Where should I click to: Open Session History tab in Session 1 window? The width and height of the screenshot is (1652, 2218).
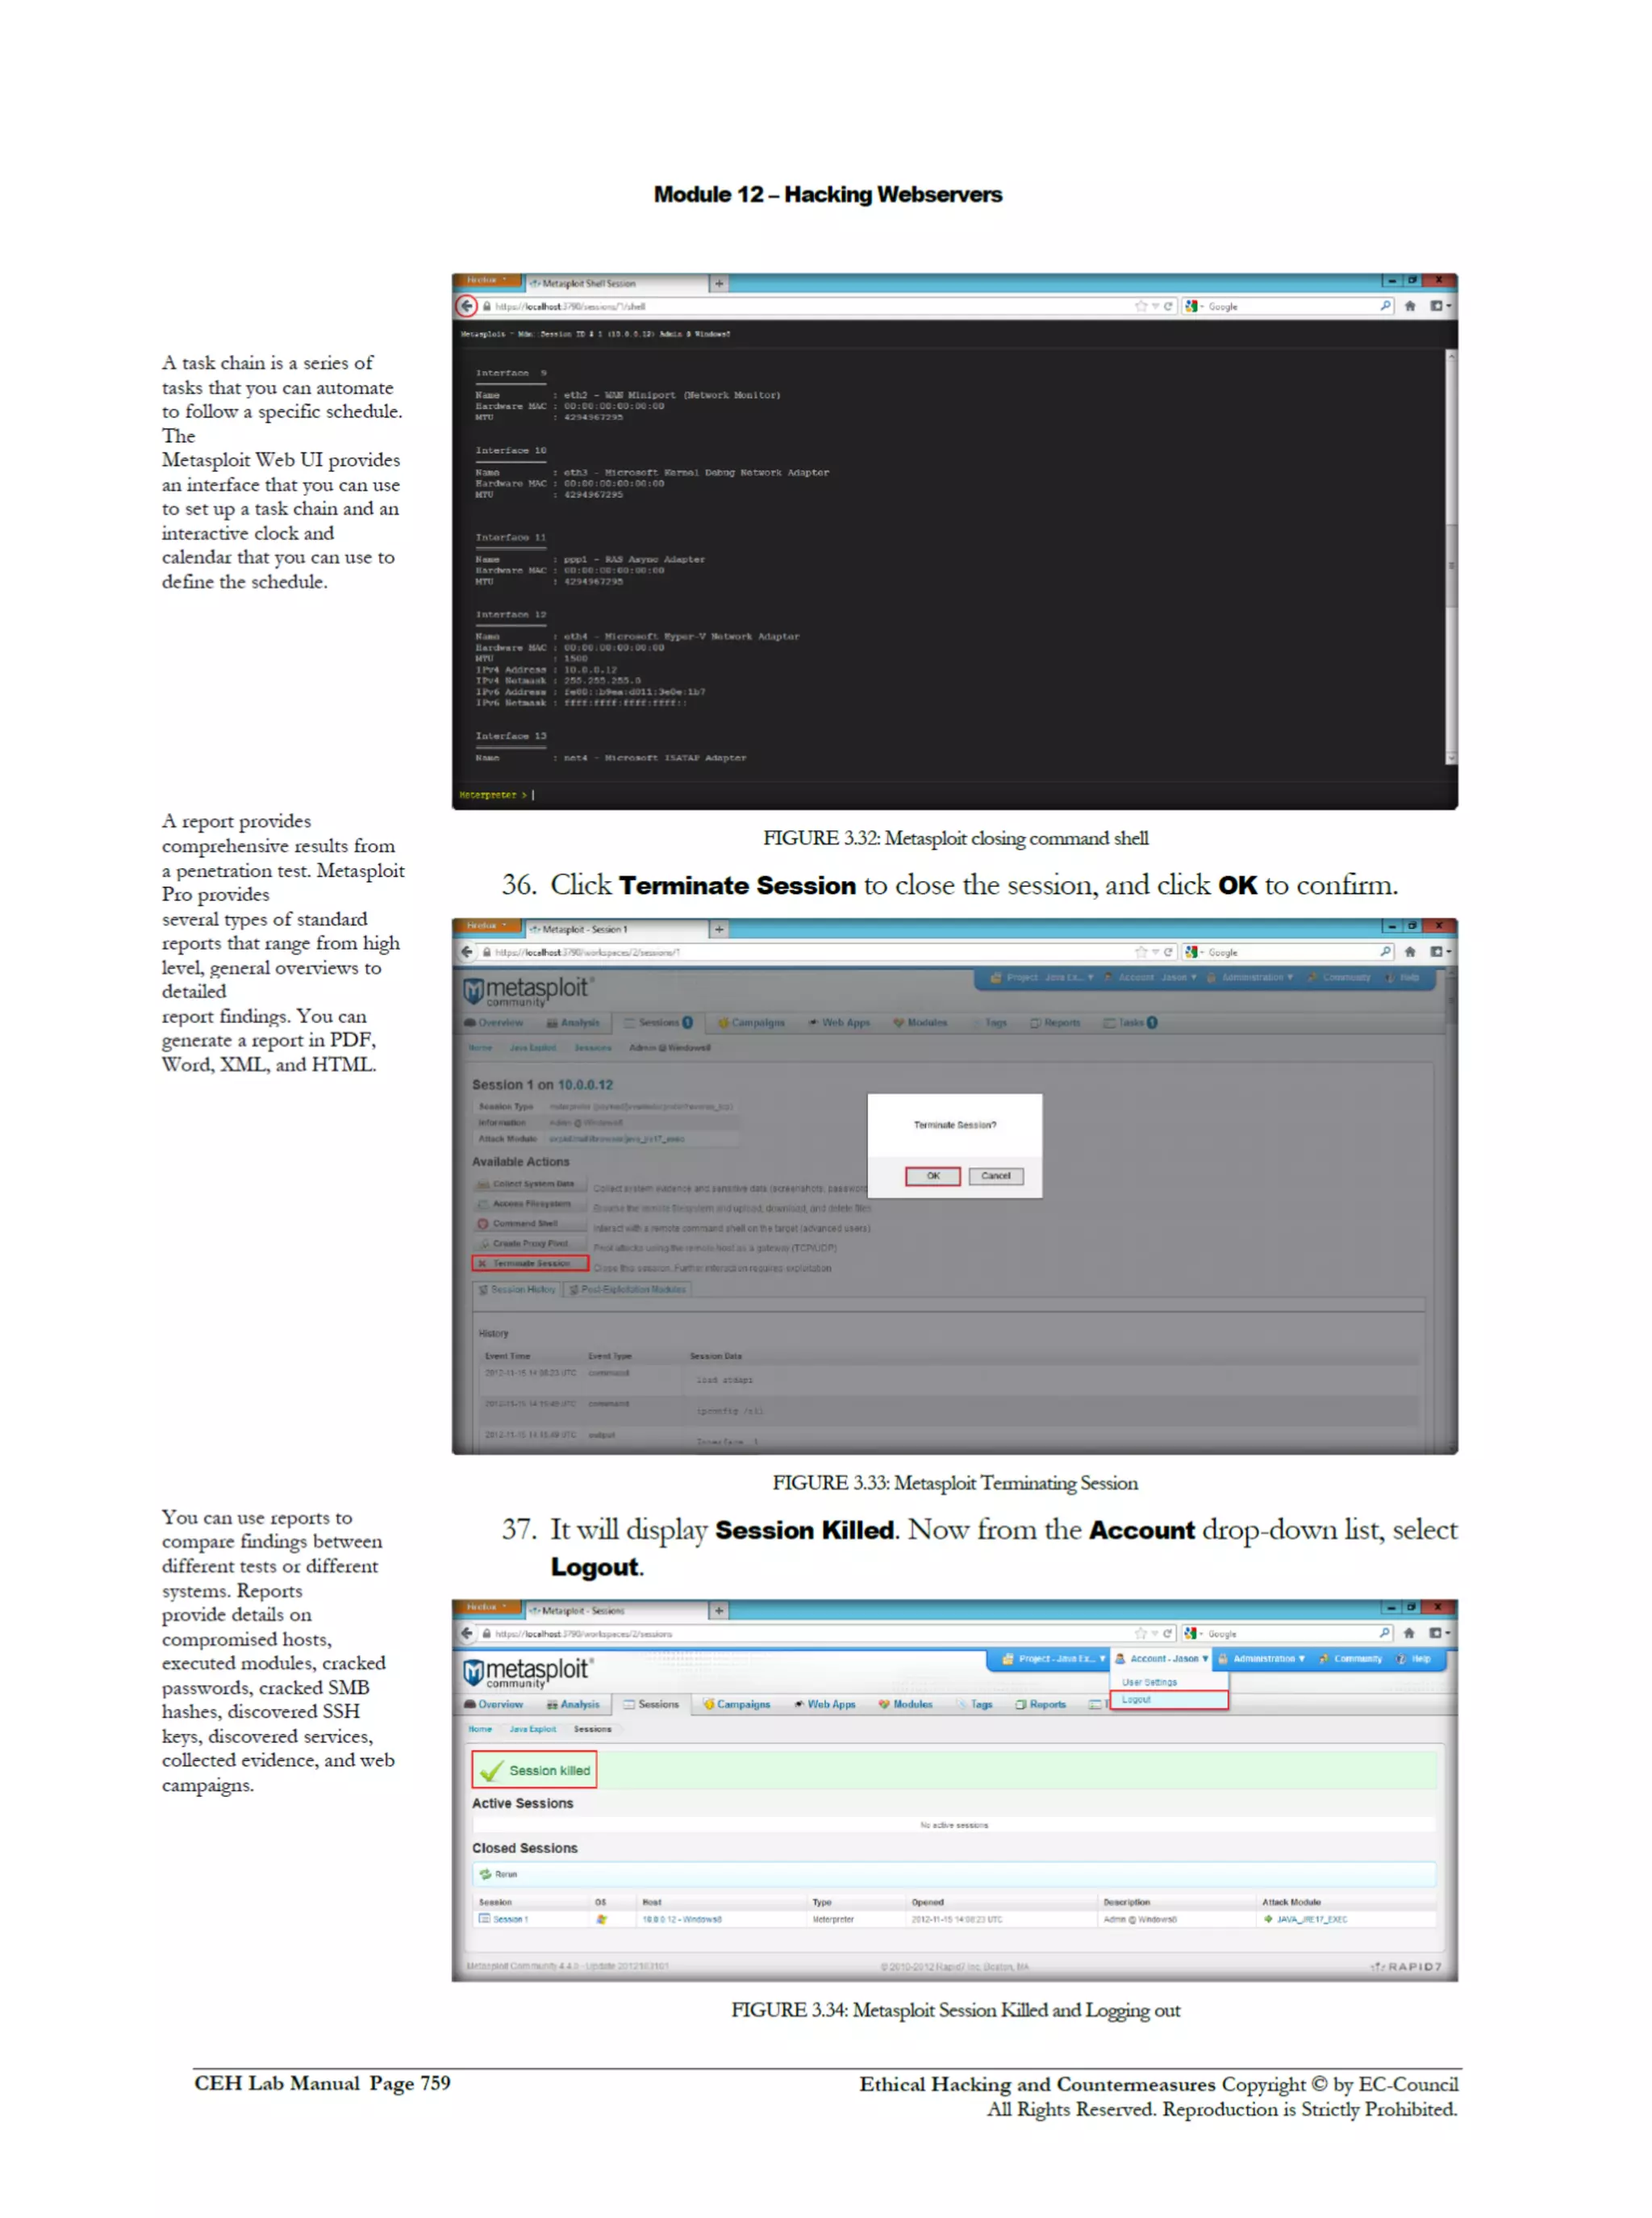click(517, 1290)
